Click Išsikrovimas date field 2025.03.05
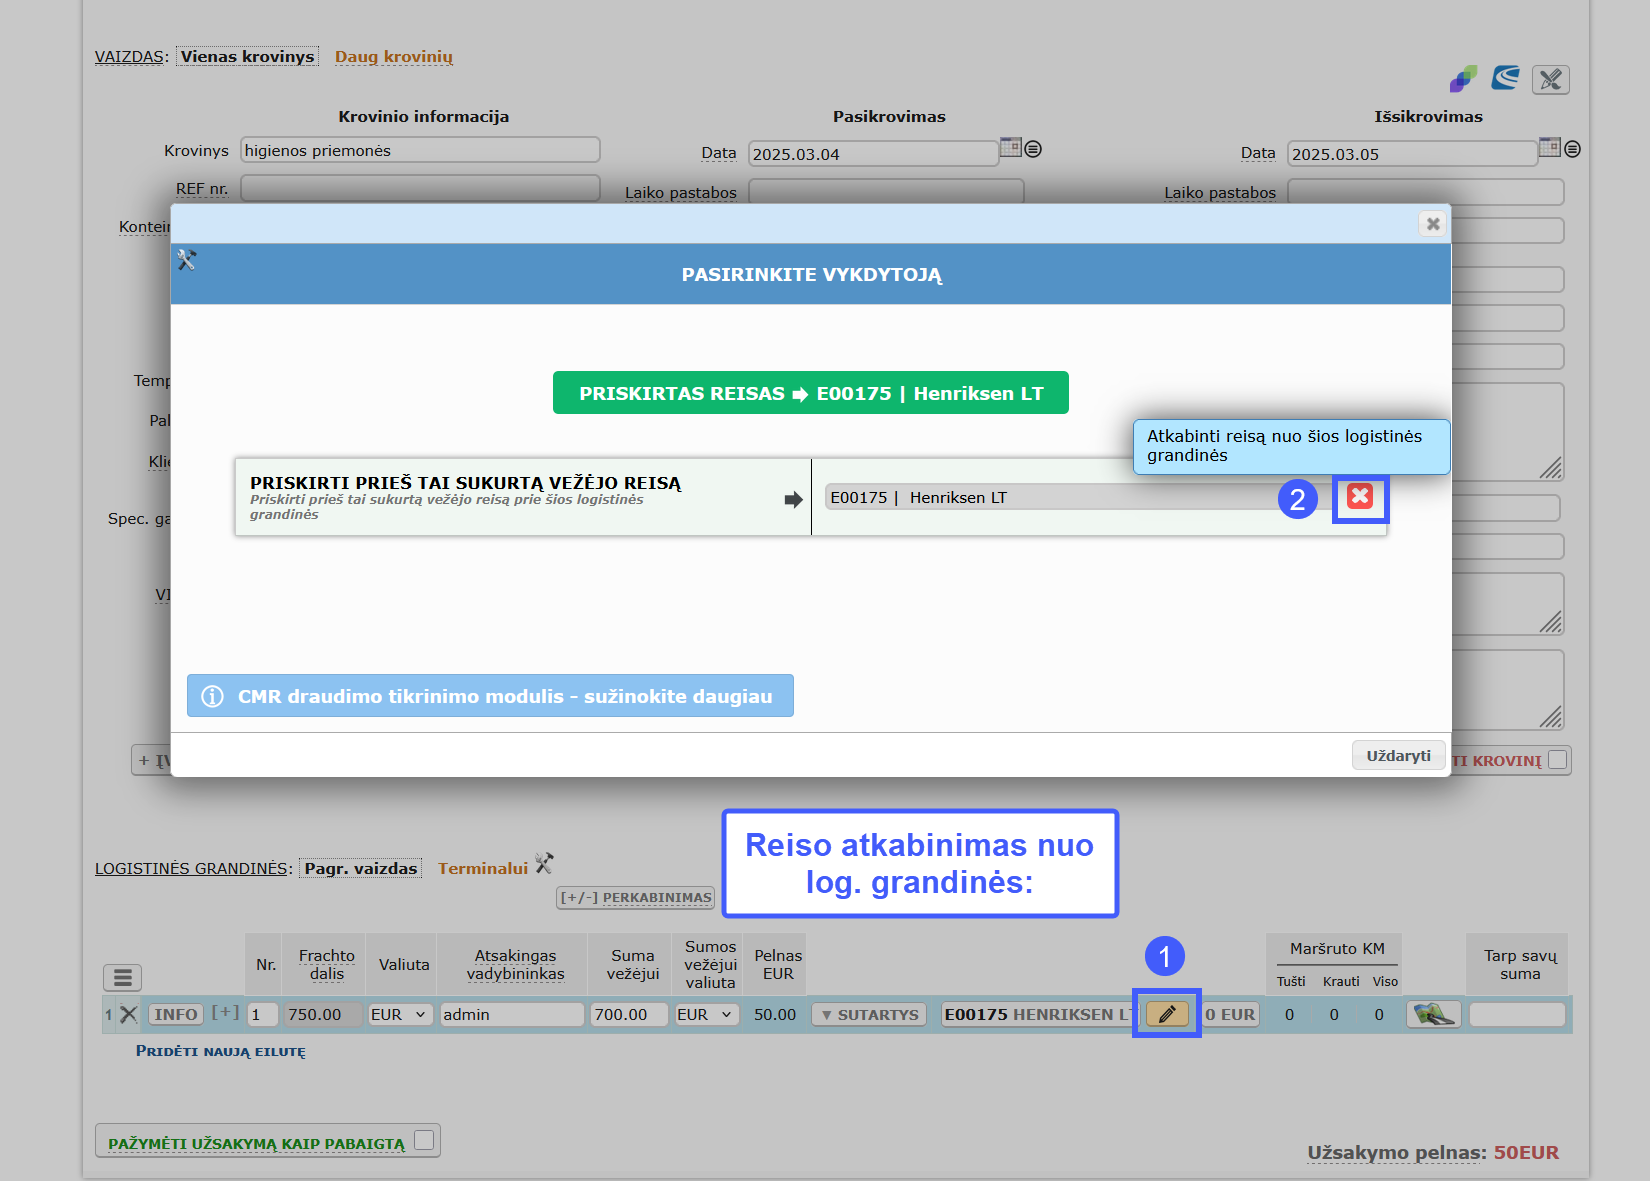Viewport: 1650px width, 1181px height. tap(1412, 154)
